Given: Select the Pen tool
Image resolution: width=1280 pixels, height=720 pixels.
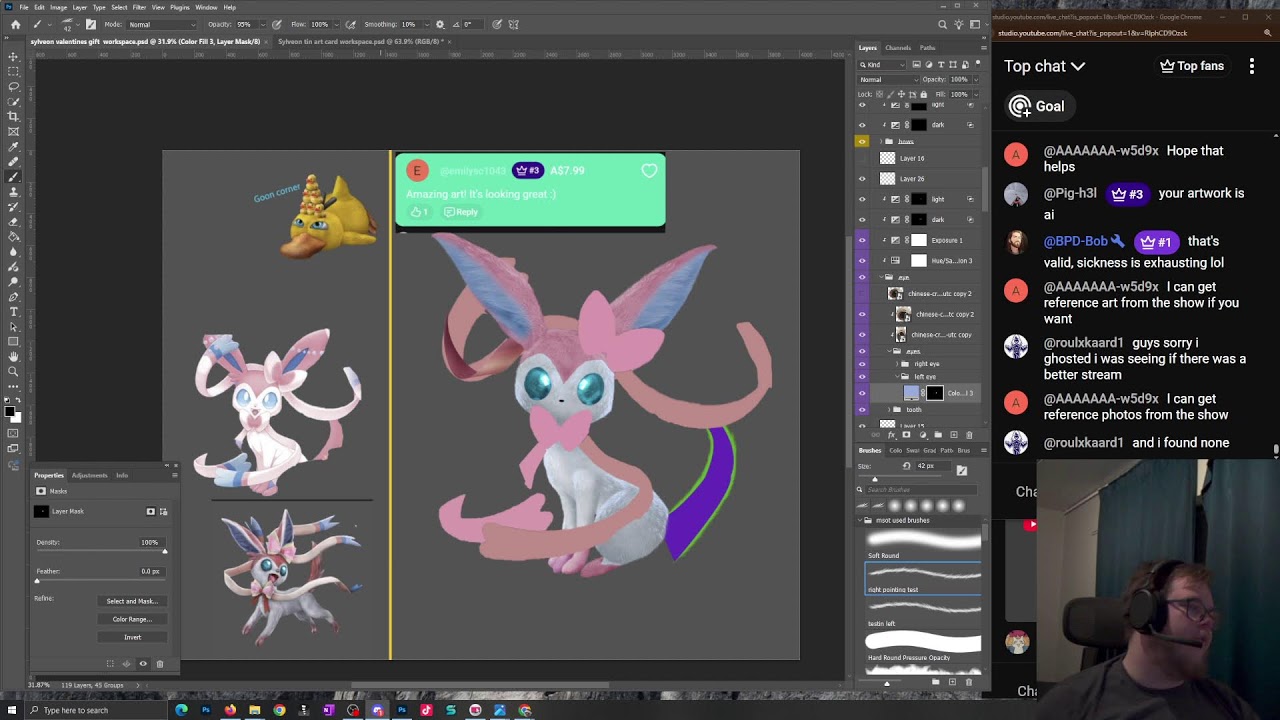Looking at the screenshot, I should point(14,297).
